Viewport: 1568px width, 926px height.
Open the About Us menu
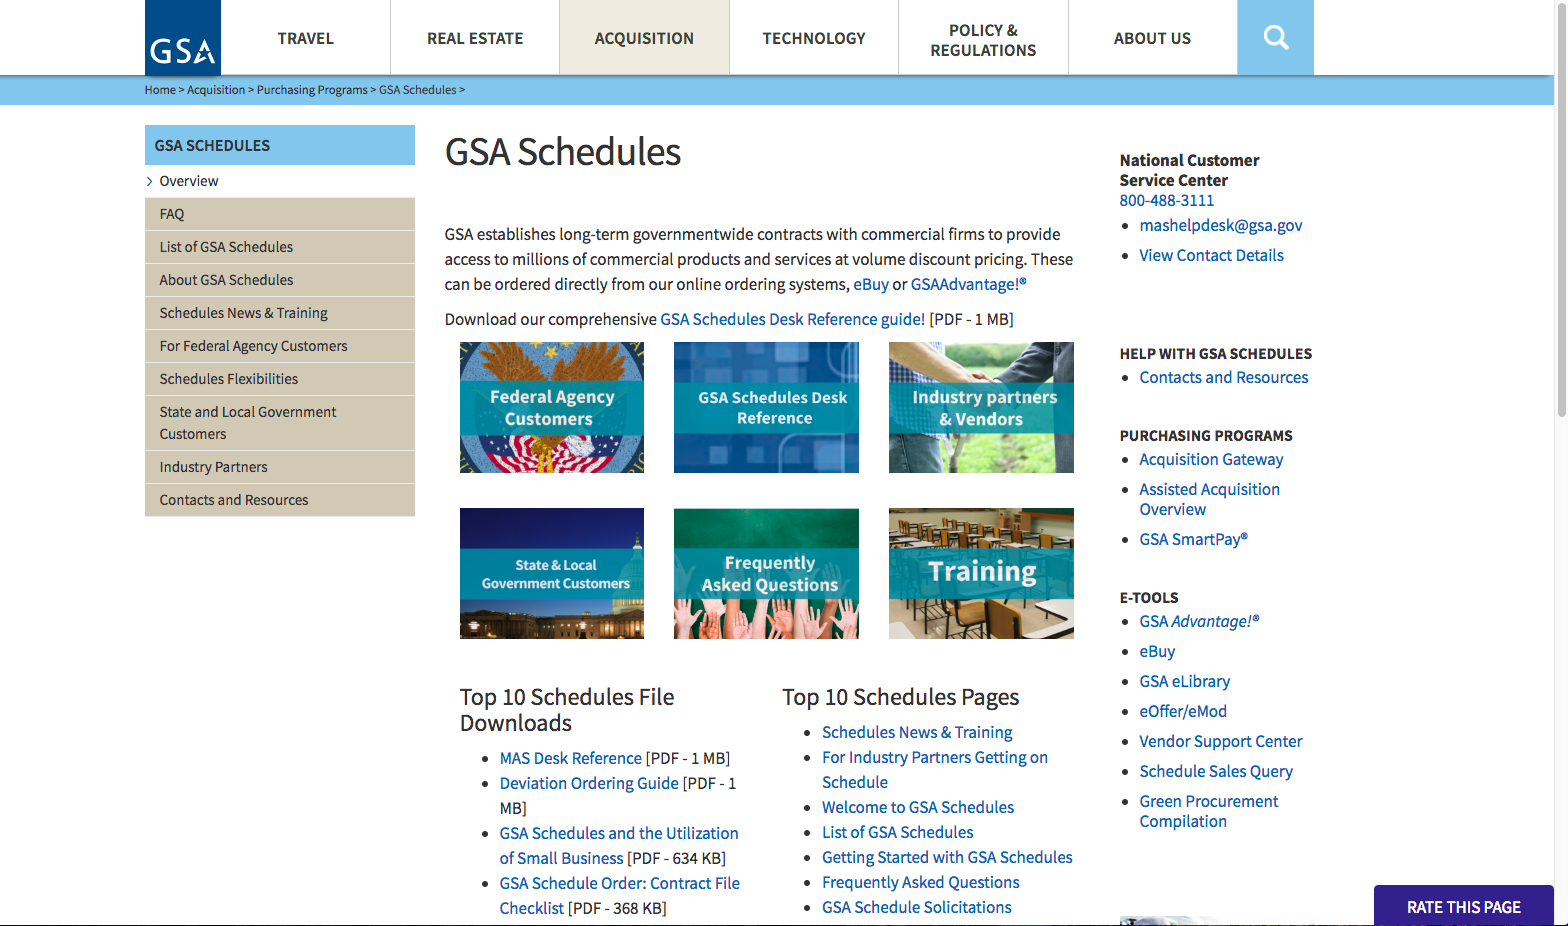tap(1152, 38)
